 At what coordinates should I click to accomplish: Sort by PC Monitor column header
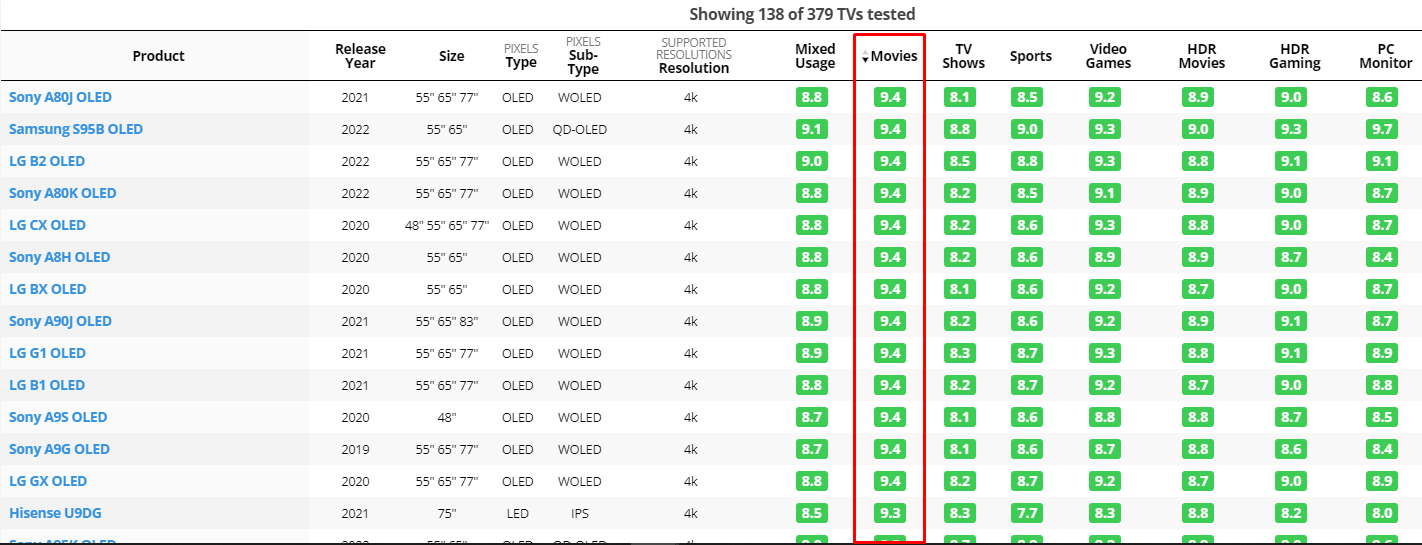tap(1385, 56)
